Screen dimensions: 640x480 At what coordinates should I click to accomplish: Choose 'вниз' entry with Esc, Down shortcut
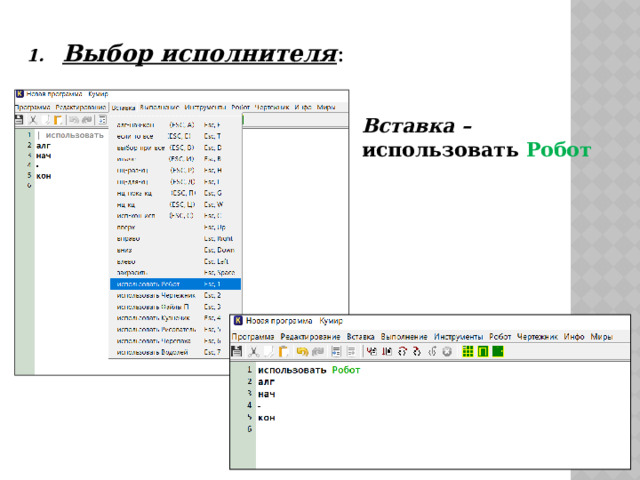click(x=176, y=250)
